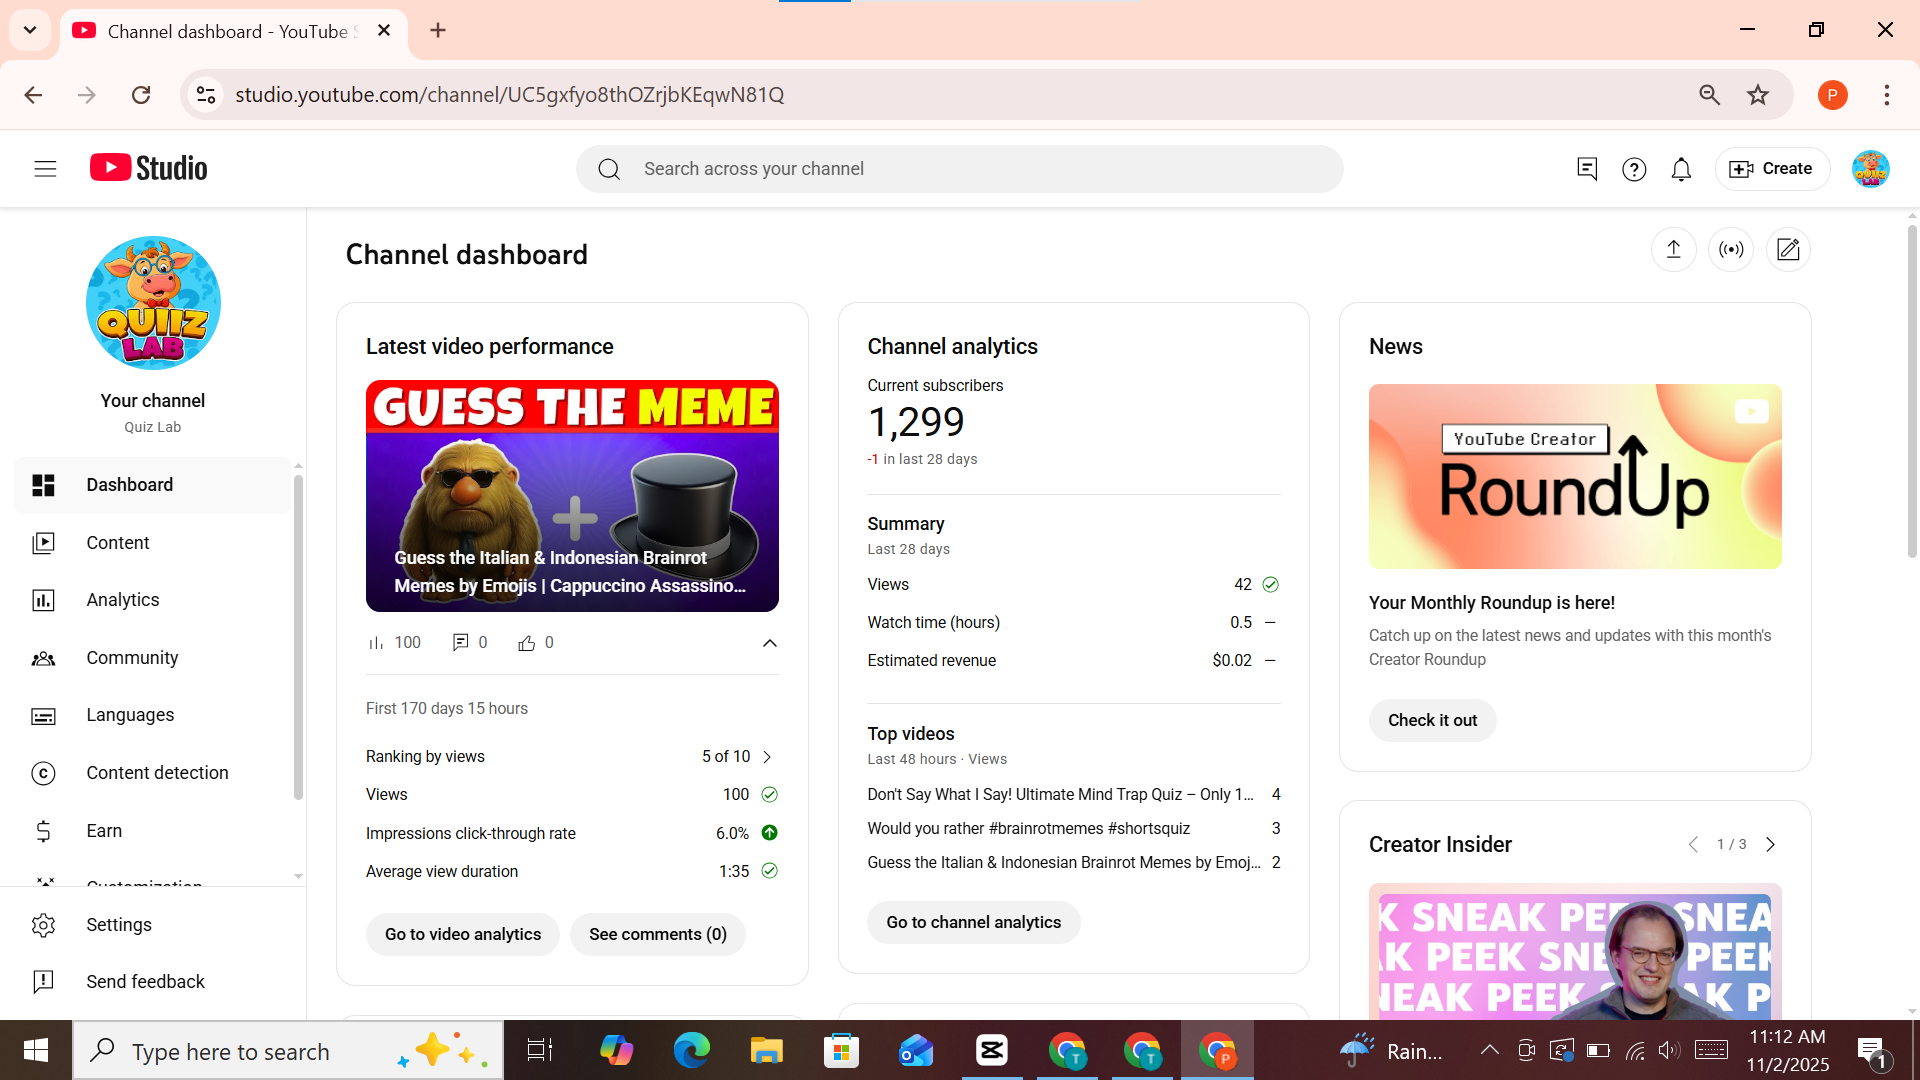Screen dimensions: 1920x1080
Task: Toggle the navigation sidebar with hamburger menu
Action: coord(44,168)
